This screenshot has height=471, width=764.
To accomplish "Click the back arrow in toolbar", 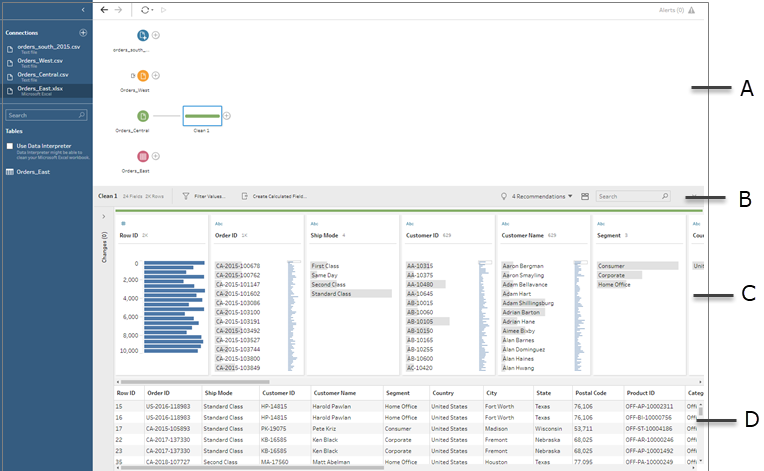I will (x=104, y=10).
